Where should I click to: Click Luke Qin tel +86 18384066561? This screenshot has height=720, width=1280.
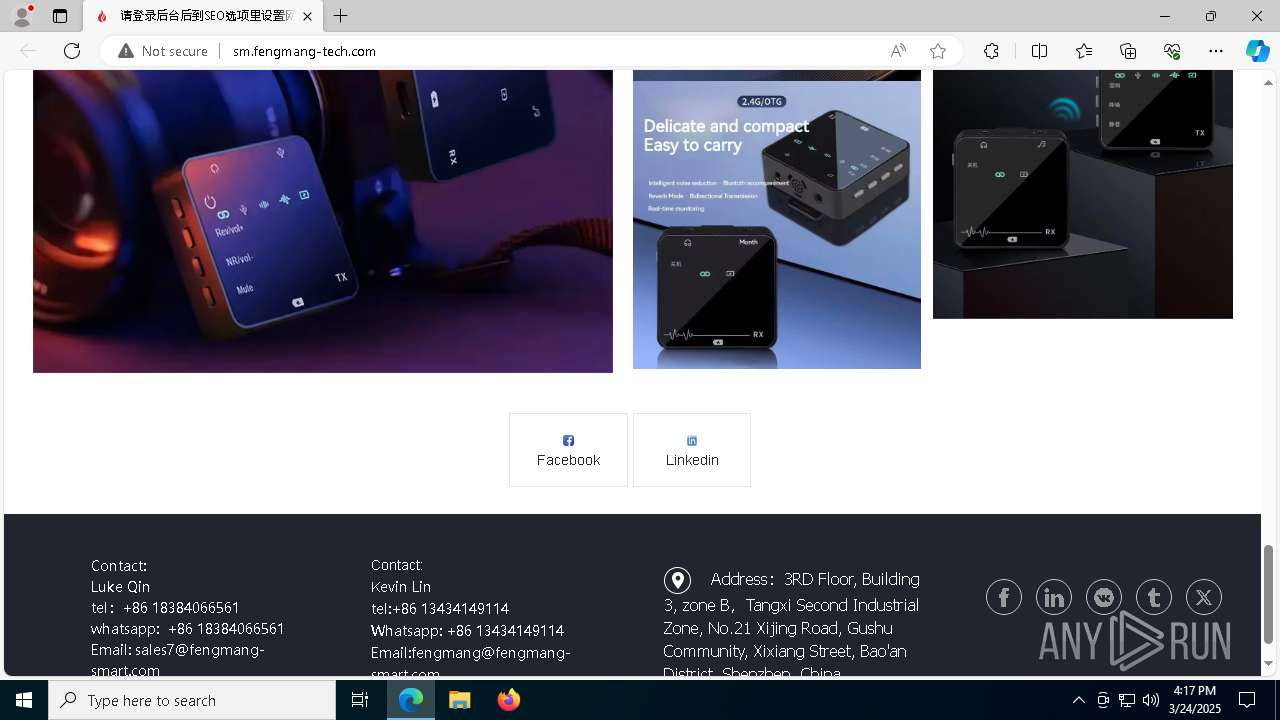(x=165, y=608)
